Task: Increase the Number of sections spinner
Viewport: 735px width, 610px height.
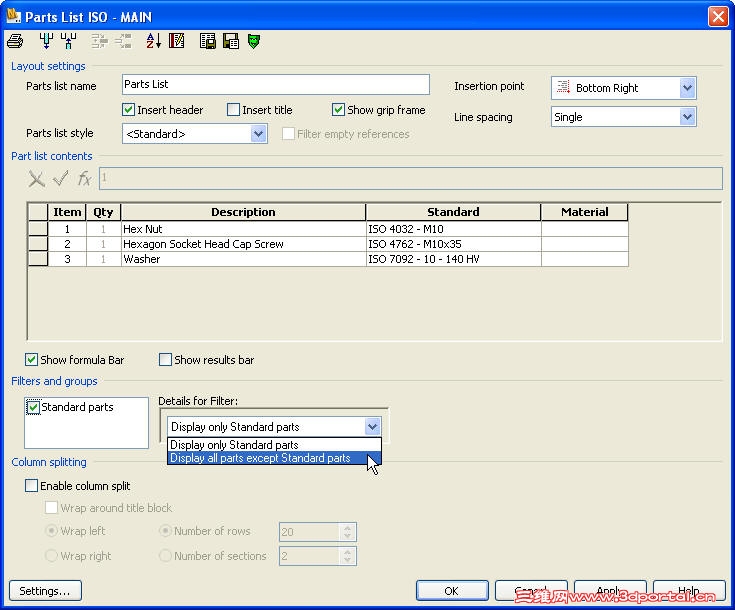Action: (347, 552)
